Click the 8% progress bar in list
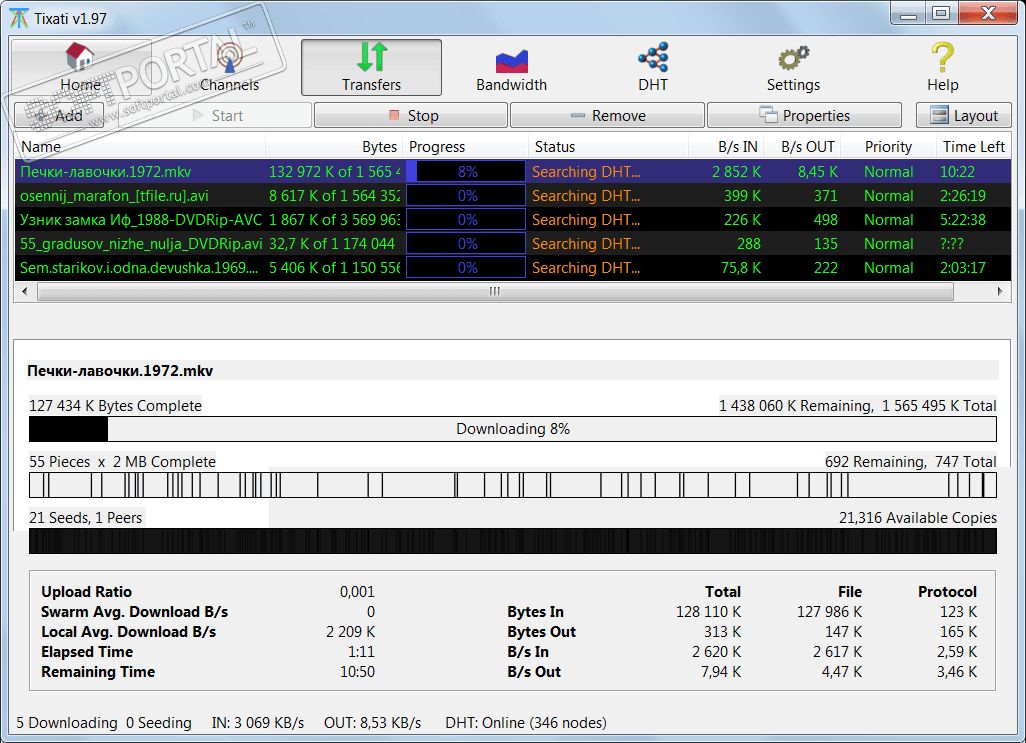Viewport: 1026px width, 743px height. tap(466, 171)
